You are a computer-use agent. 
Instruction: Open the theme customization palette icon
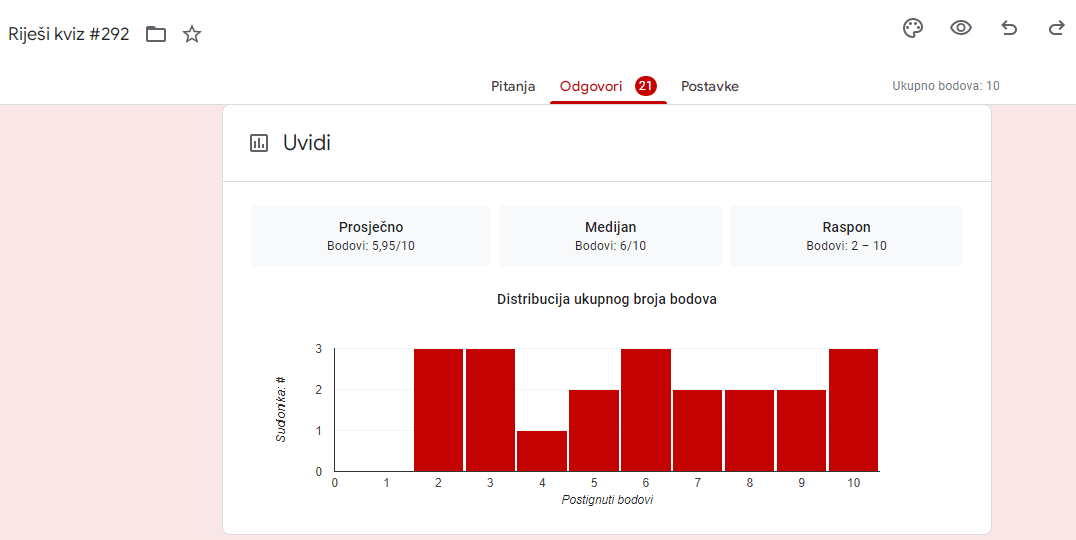pos(913,28)
